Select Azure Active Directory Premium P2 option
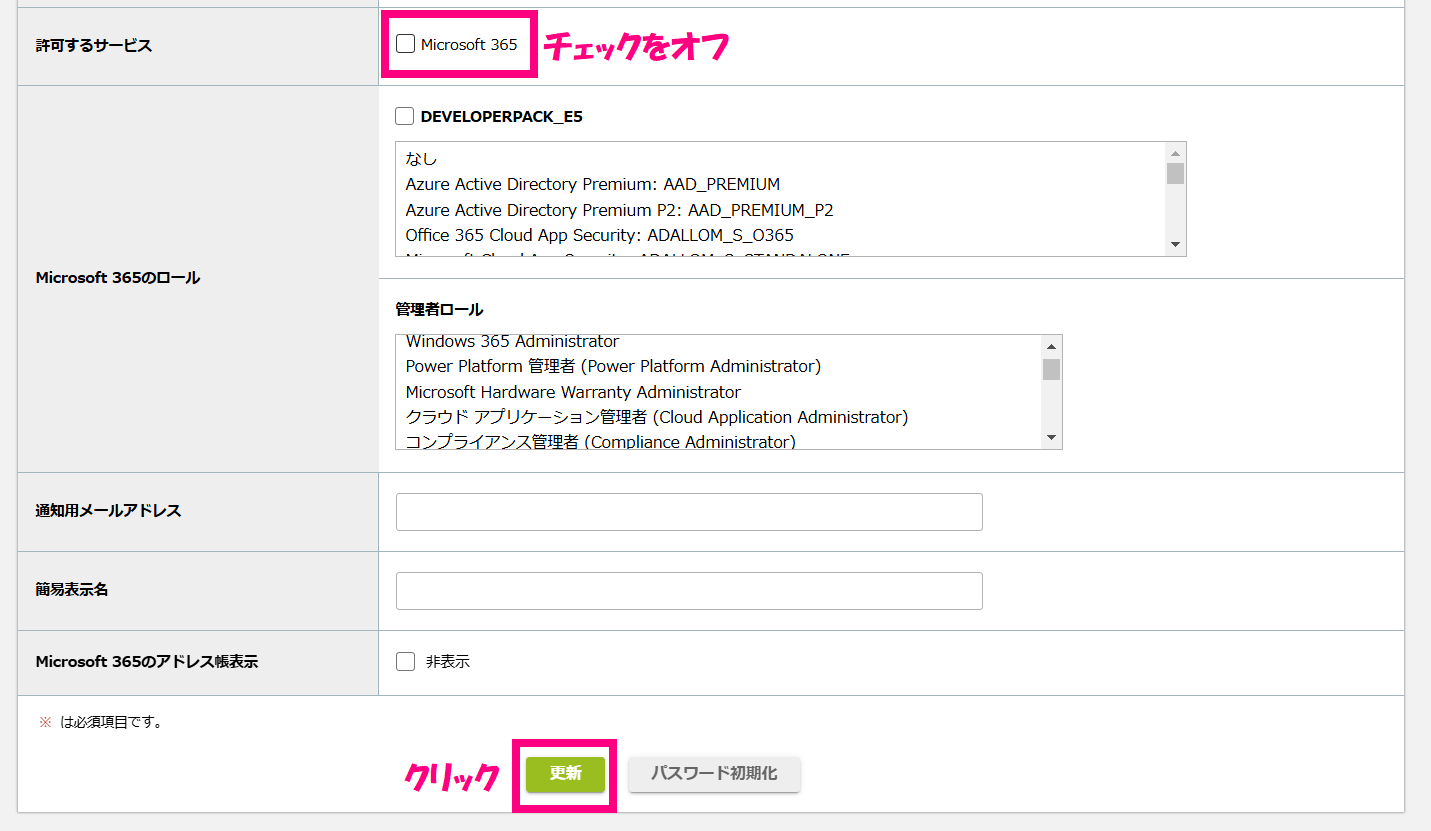1431x831 pixels. point(619,210)
